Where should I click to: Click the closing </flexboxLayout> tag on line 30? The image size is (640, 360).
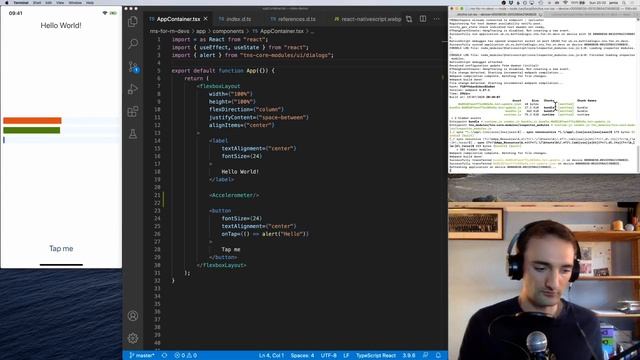click(x=221, y=265)
